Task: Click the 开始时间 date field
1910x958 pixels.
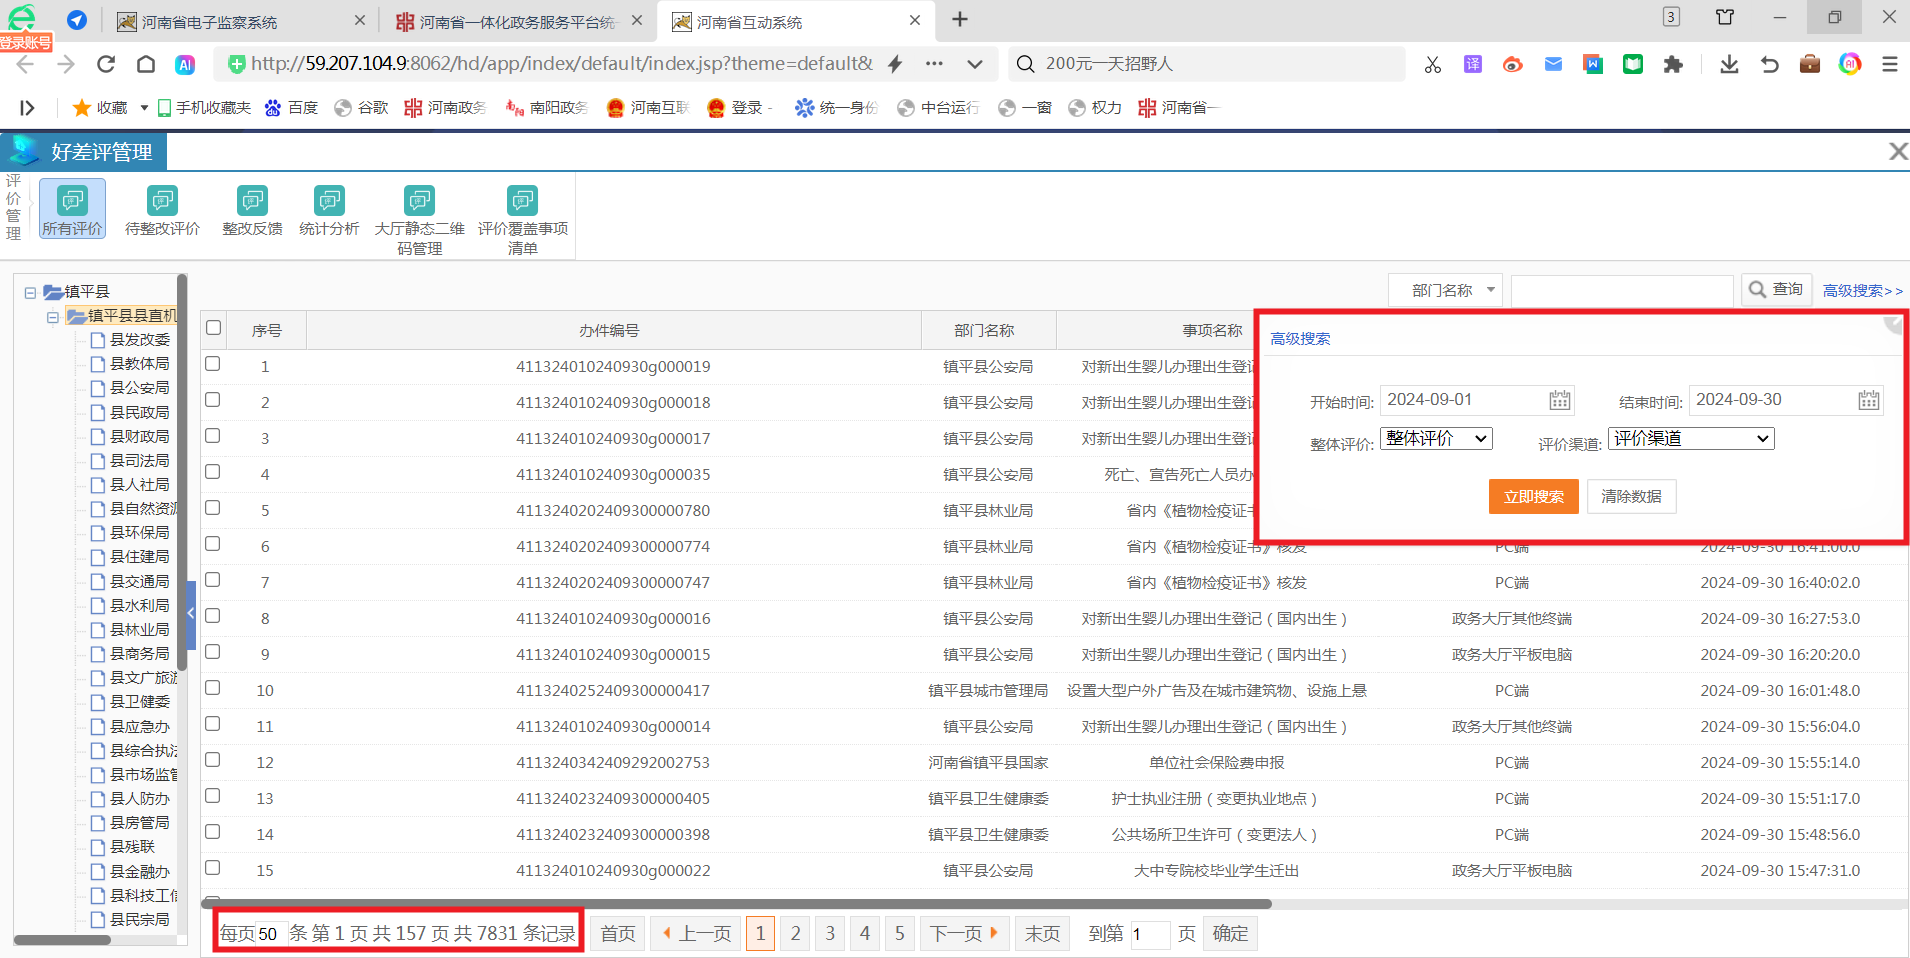Action: 1477,400
